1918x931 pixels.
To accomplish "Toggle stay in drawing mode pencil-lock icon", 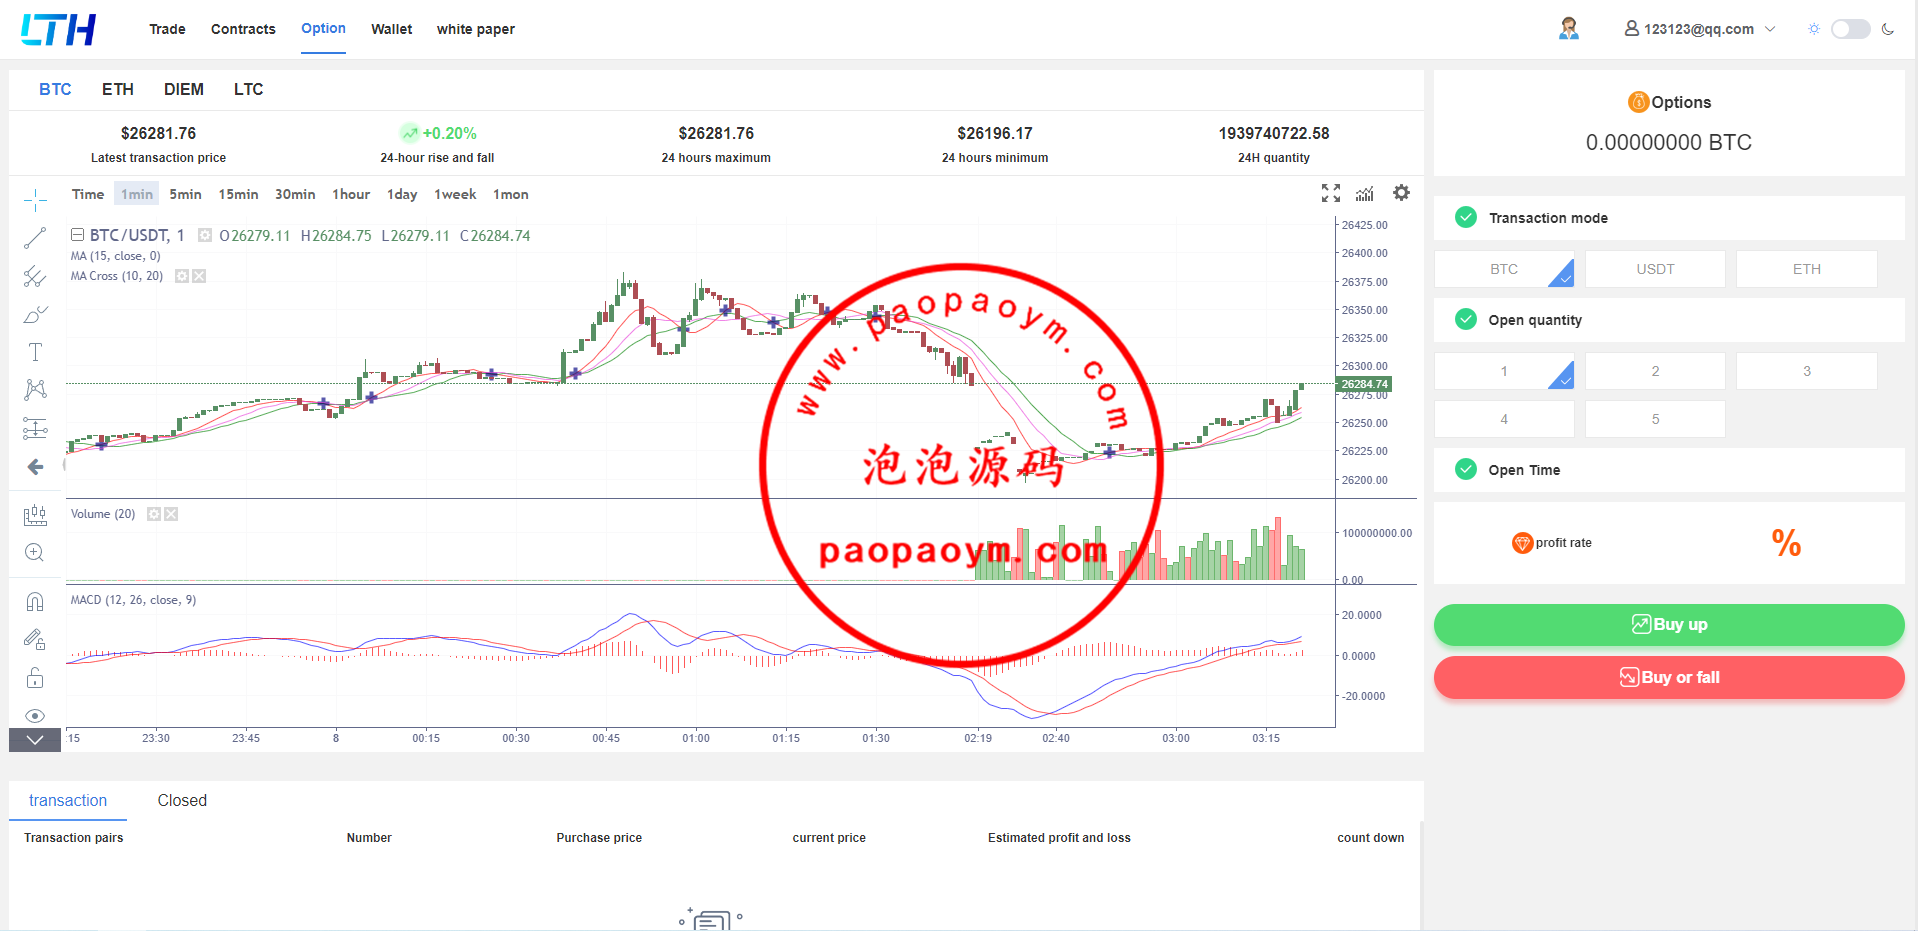I will 35,639.
